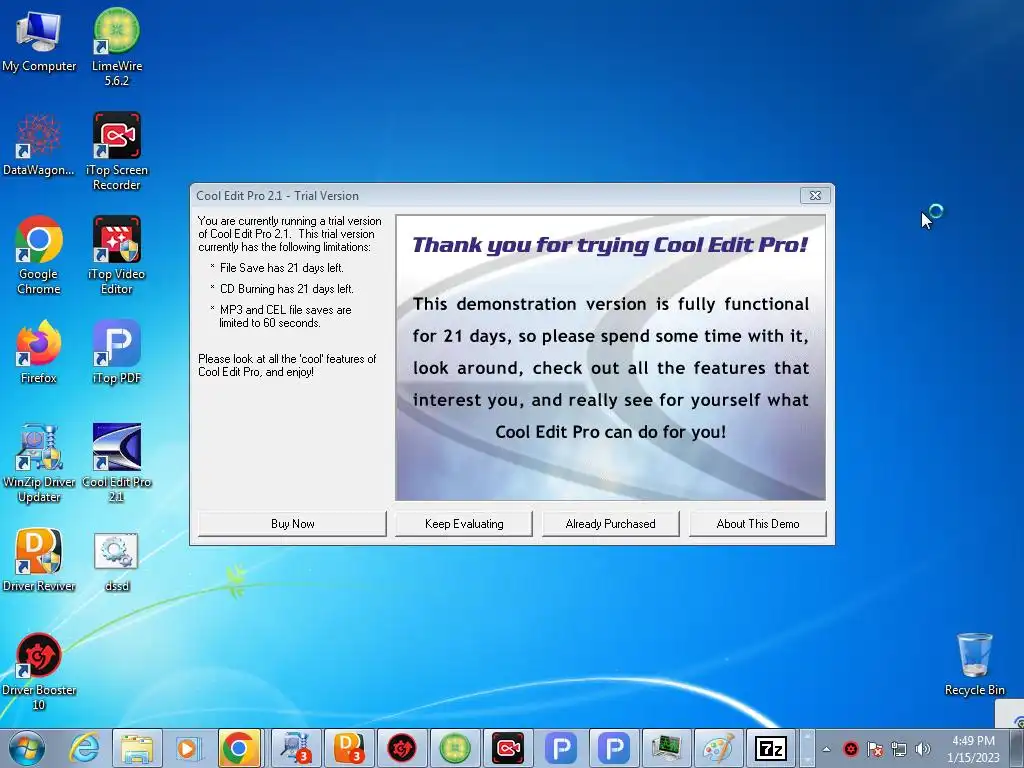Click the 'Cool Edit Pro 2.1 - Trial Version' title
The height and width of the screenshot is (768, 1024).
[x=278, y=195]
